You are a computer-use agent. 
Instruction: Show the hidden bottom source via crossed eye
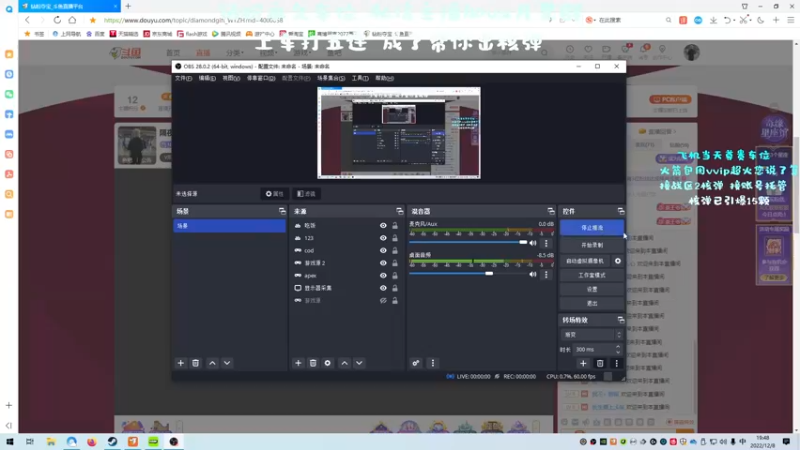[x=383, y=301]
